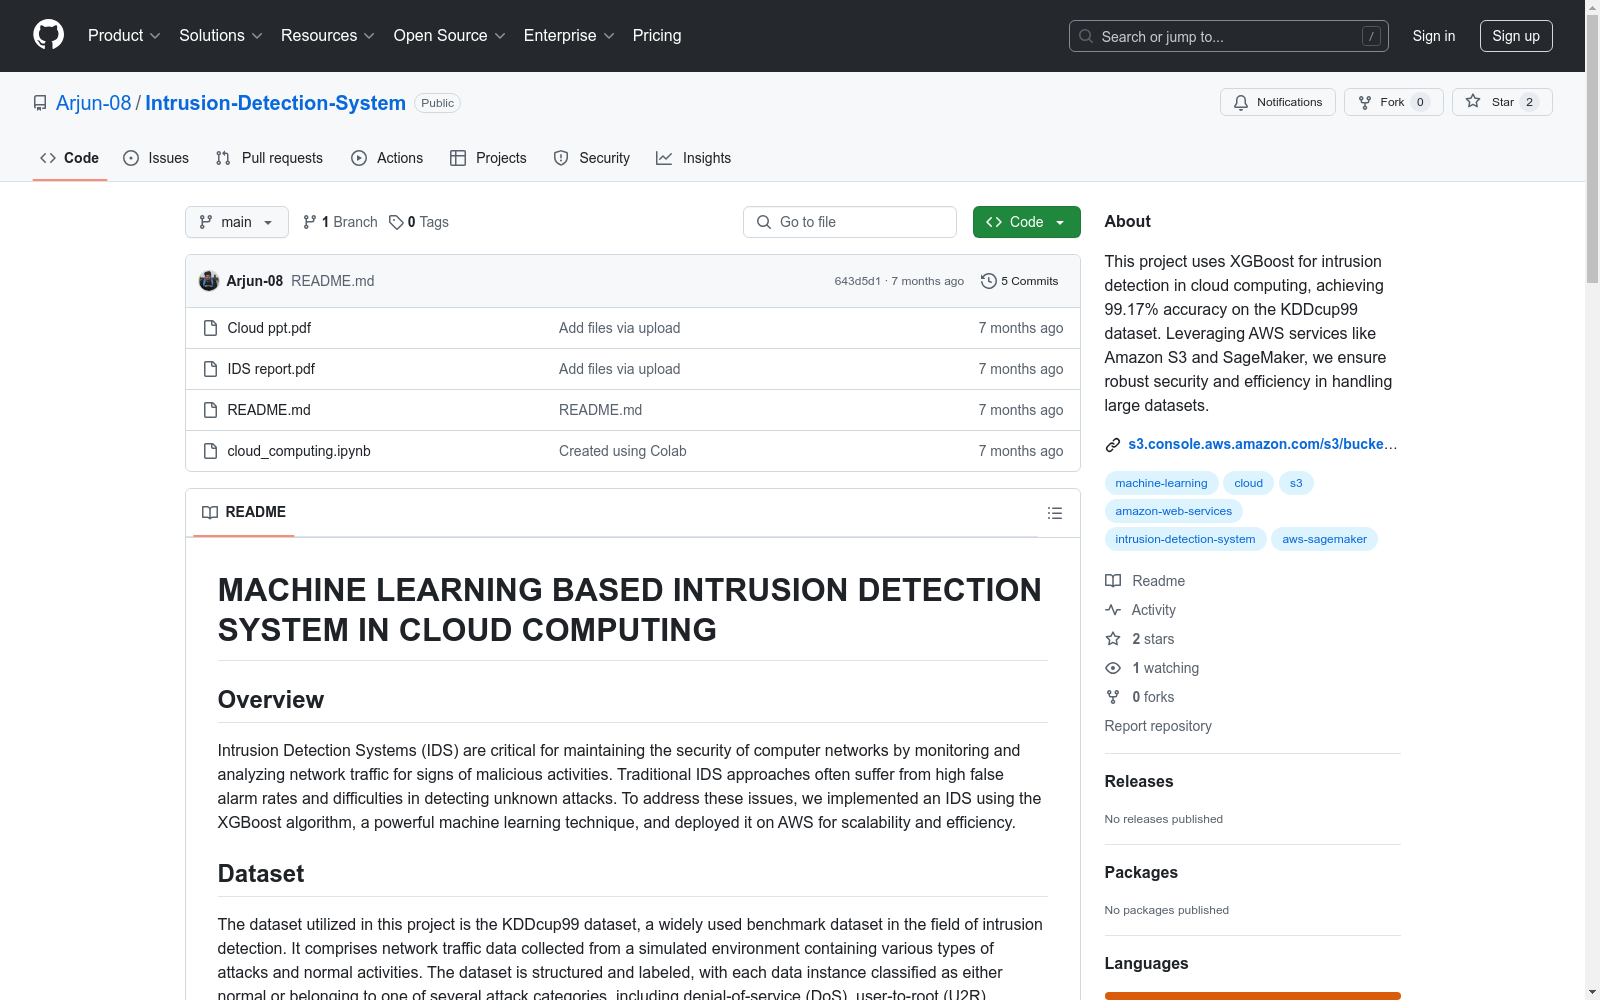1600x1000 pixels.
Task: Click Arjun-08's avatar in the commit bar
Action: coord(209,281)
